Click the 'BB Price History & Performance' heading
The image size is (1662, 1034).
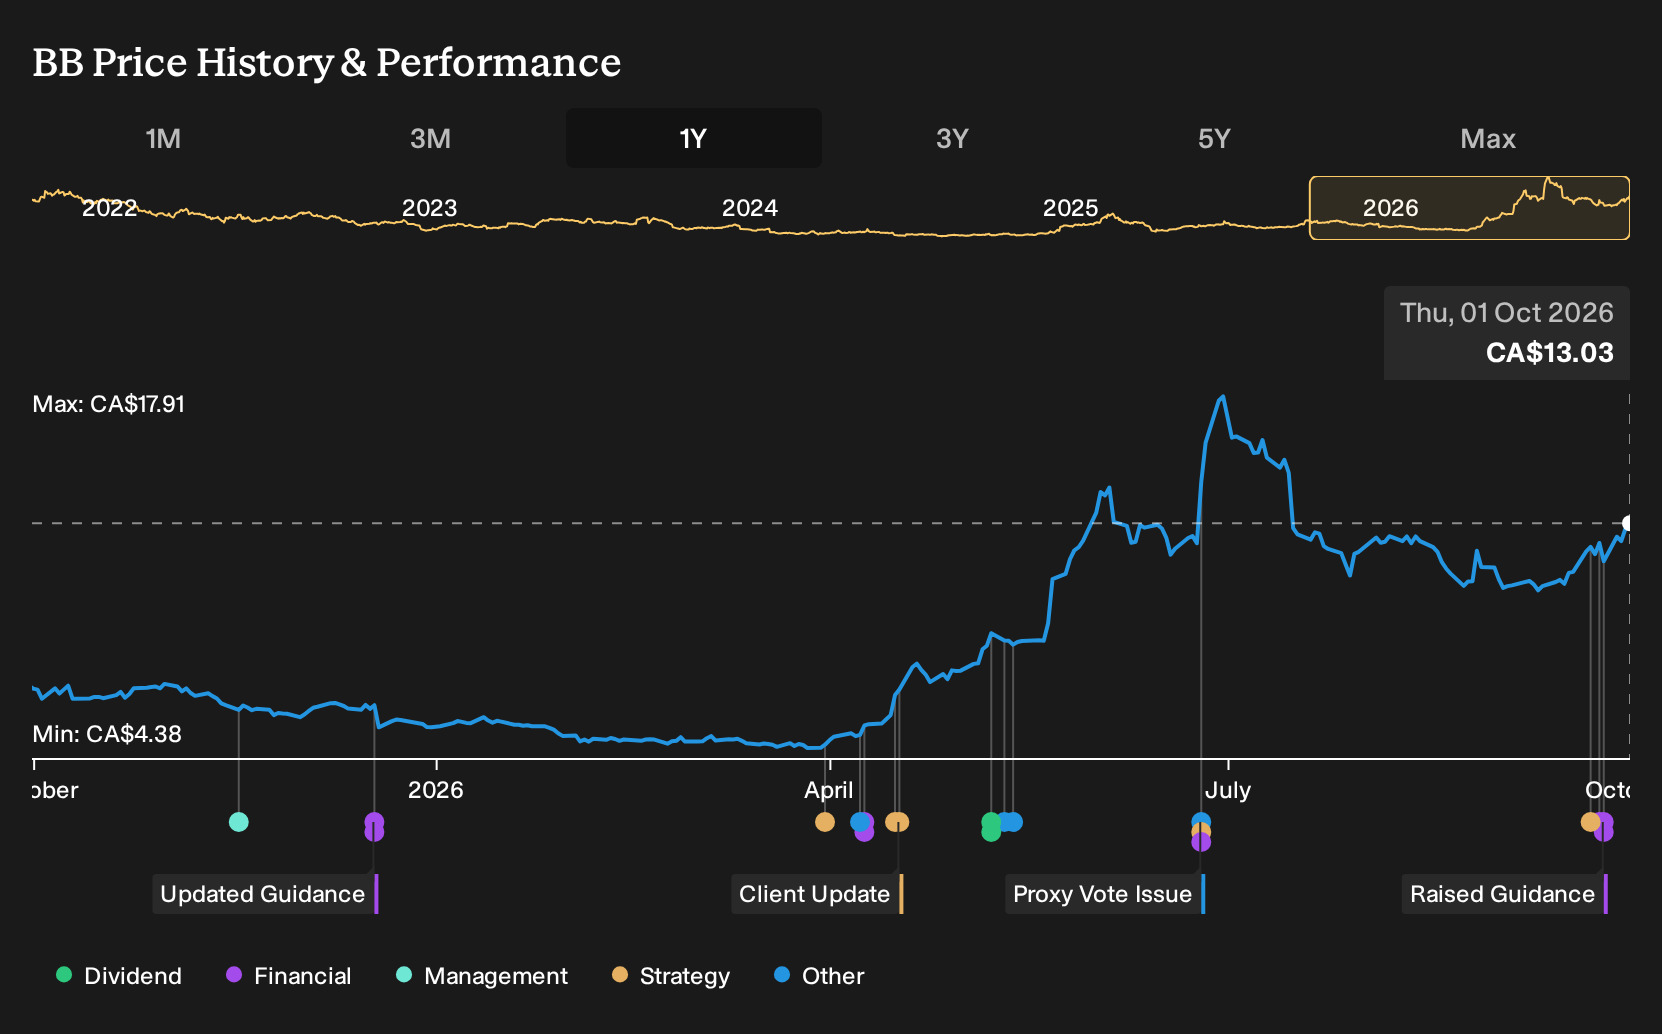click(x=327, y=62)
